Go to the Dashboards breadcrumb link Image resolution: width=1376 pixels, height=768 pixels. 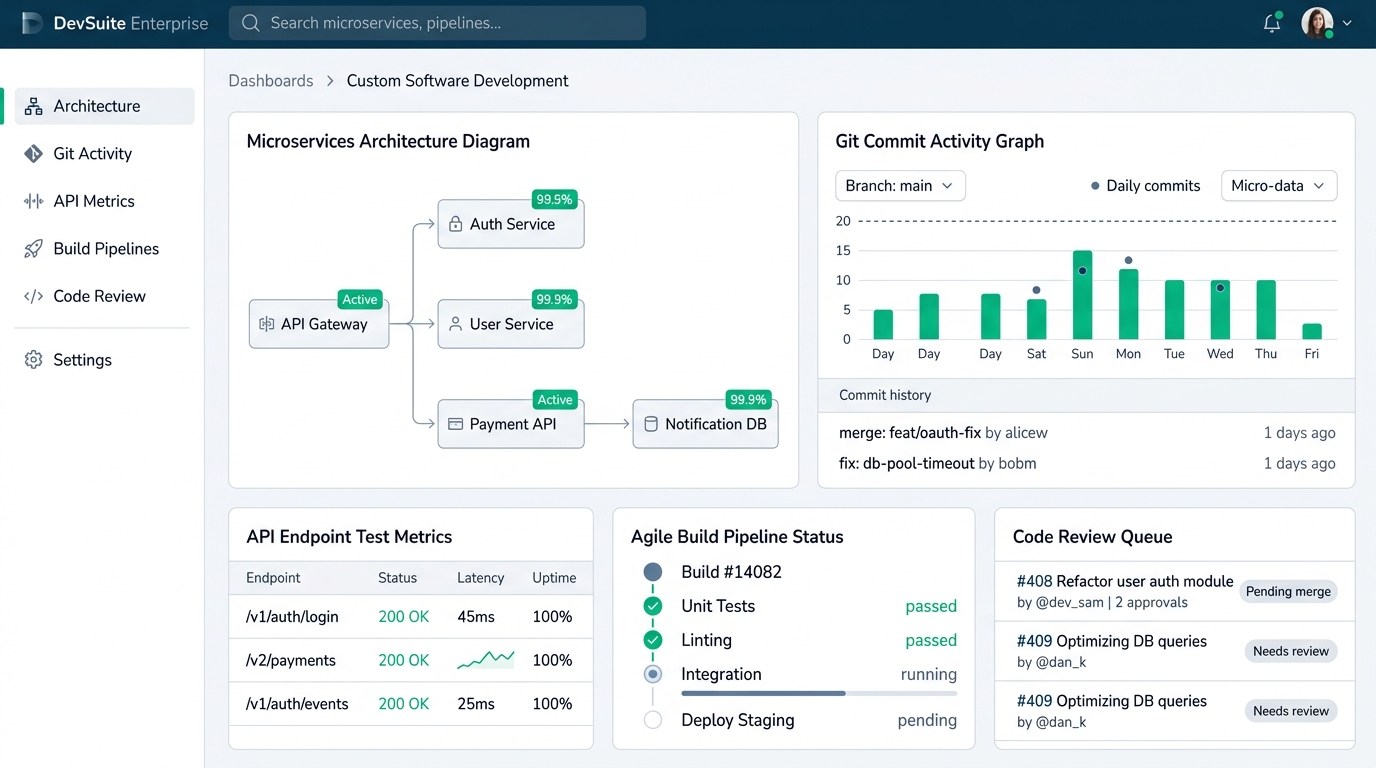[x=271, y=81]
